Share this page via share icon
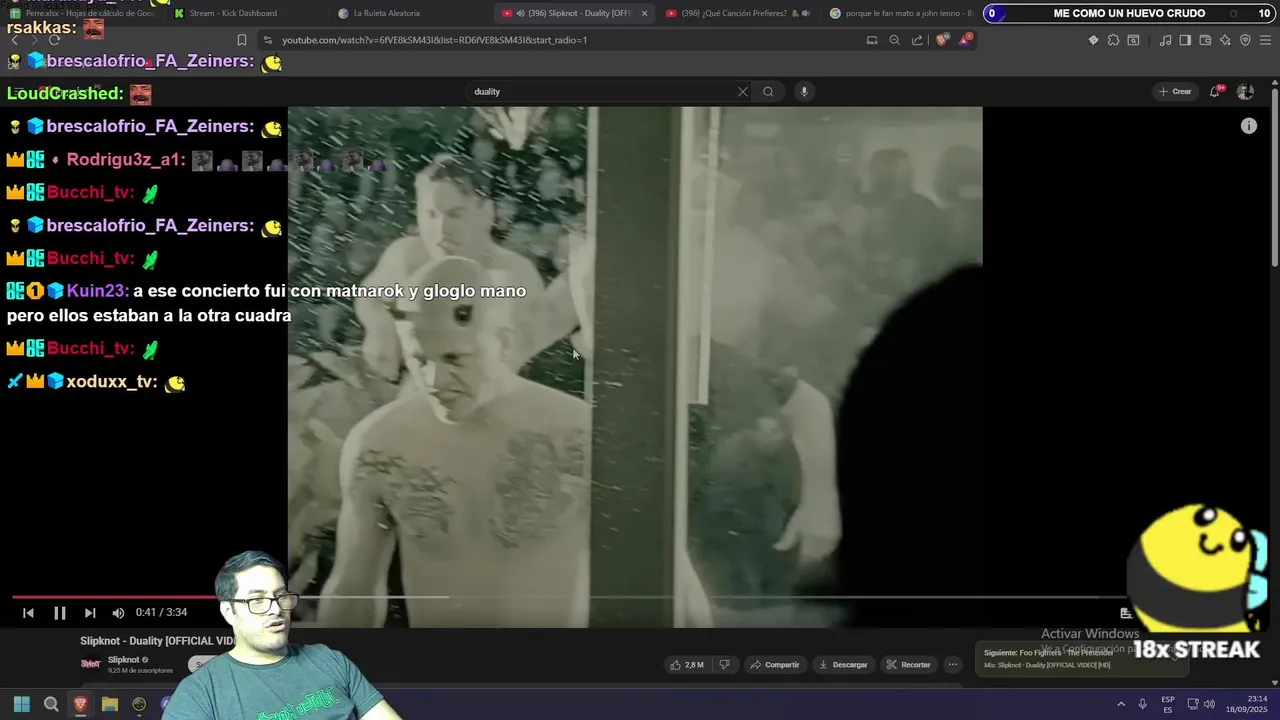This screenshot has height=720, width=1280. pyautogui.click(x=917, y=40)
